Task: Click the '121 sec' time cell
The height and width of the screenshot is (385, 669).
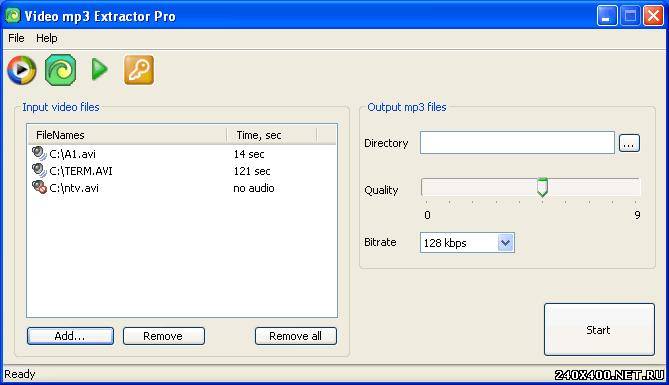Action: point(252,171)
